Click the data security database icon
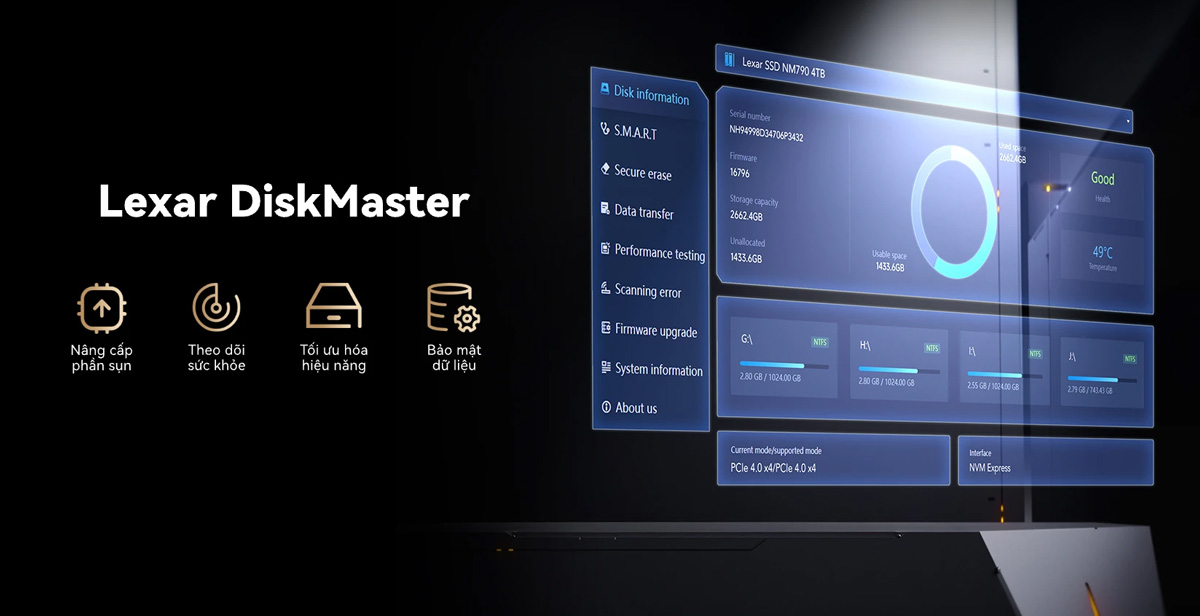 click(x=453, y=308)
